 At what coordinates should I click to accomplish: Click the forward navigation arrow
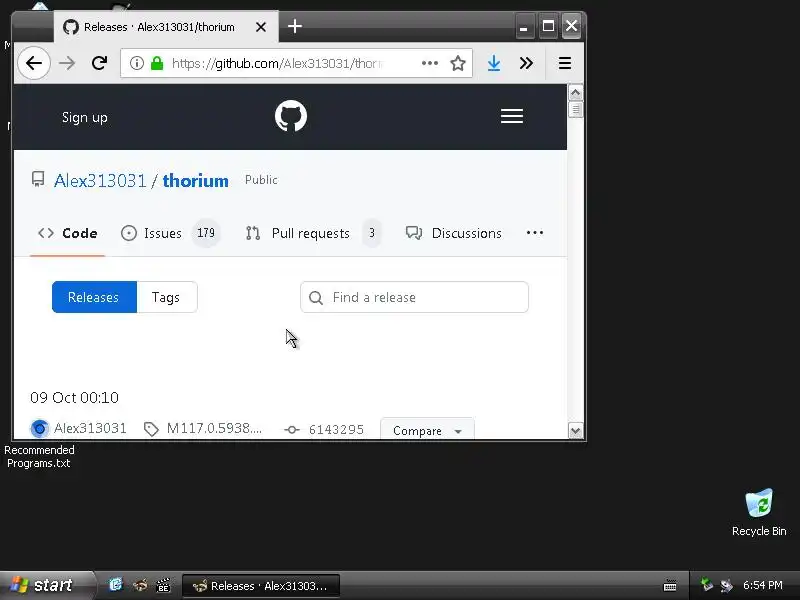(67, 63)
